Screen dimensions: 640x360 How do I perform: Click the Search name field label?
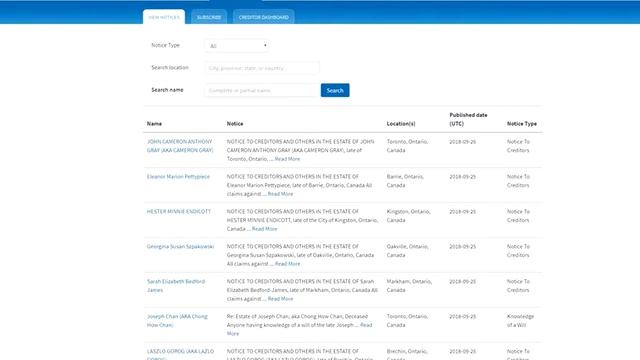pyautogui.click(x=167, y=90)
